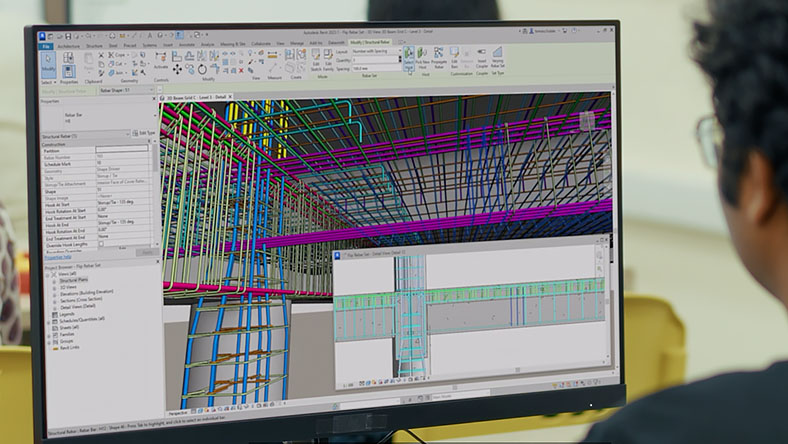This screenshot has height=444, width=788.
Task: Select Sections (Cross Section) tree item
Action: pos(81,300)
